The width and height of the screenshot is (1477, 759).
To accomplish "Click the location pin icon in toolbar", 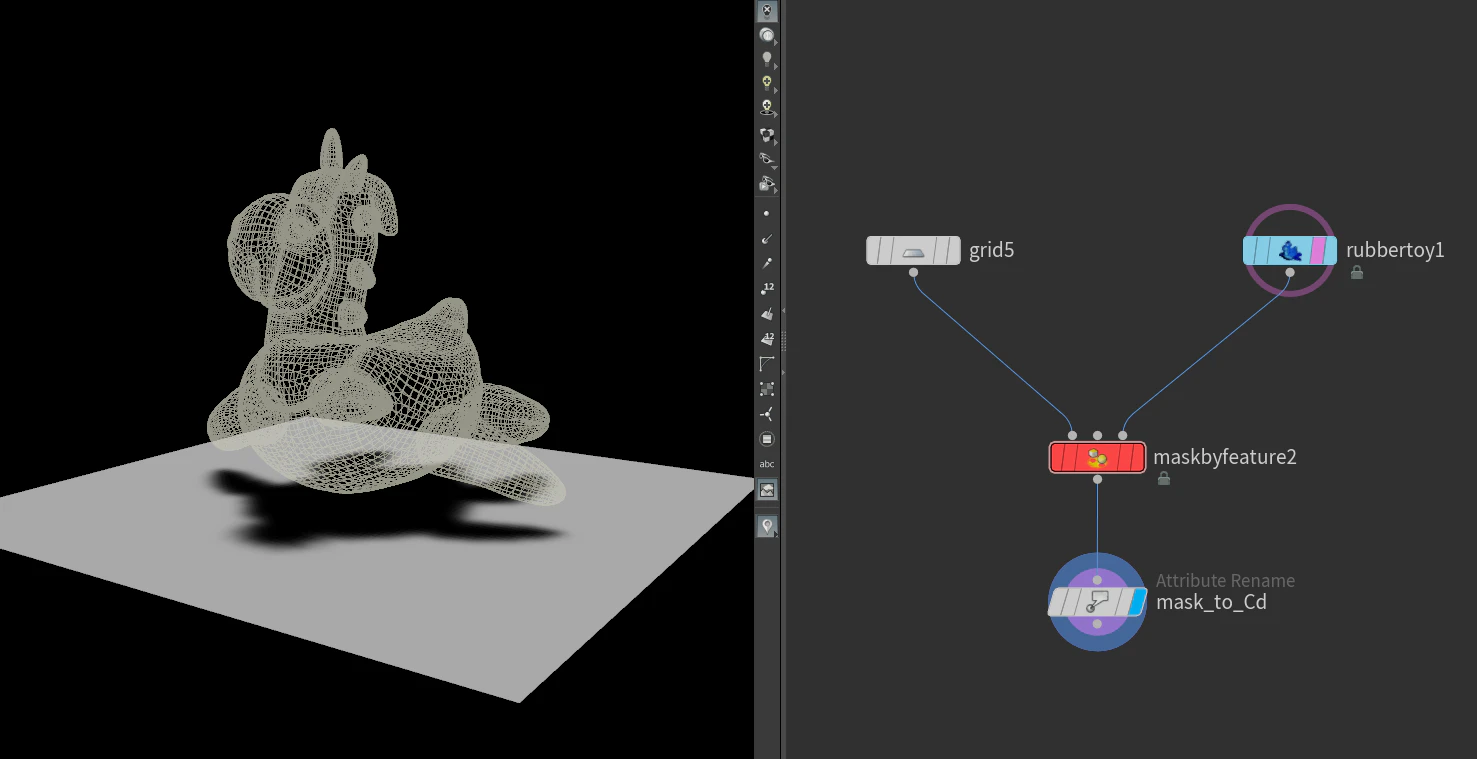I will coord(767,526).
